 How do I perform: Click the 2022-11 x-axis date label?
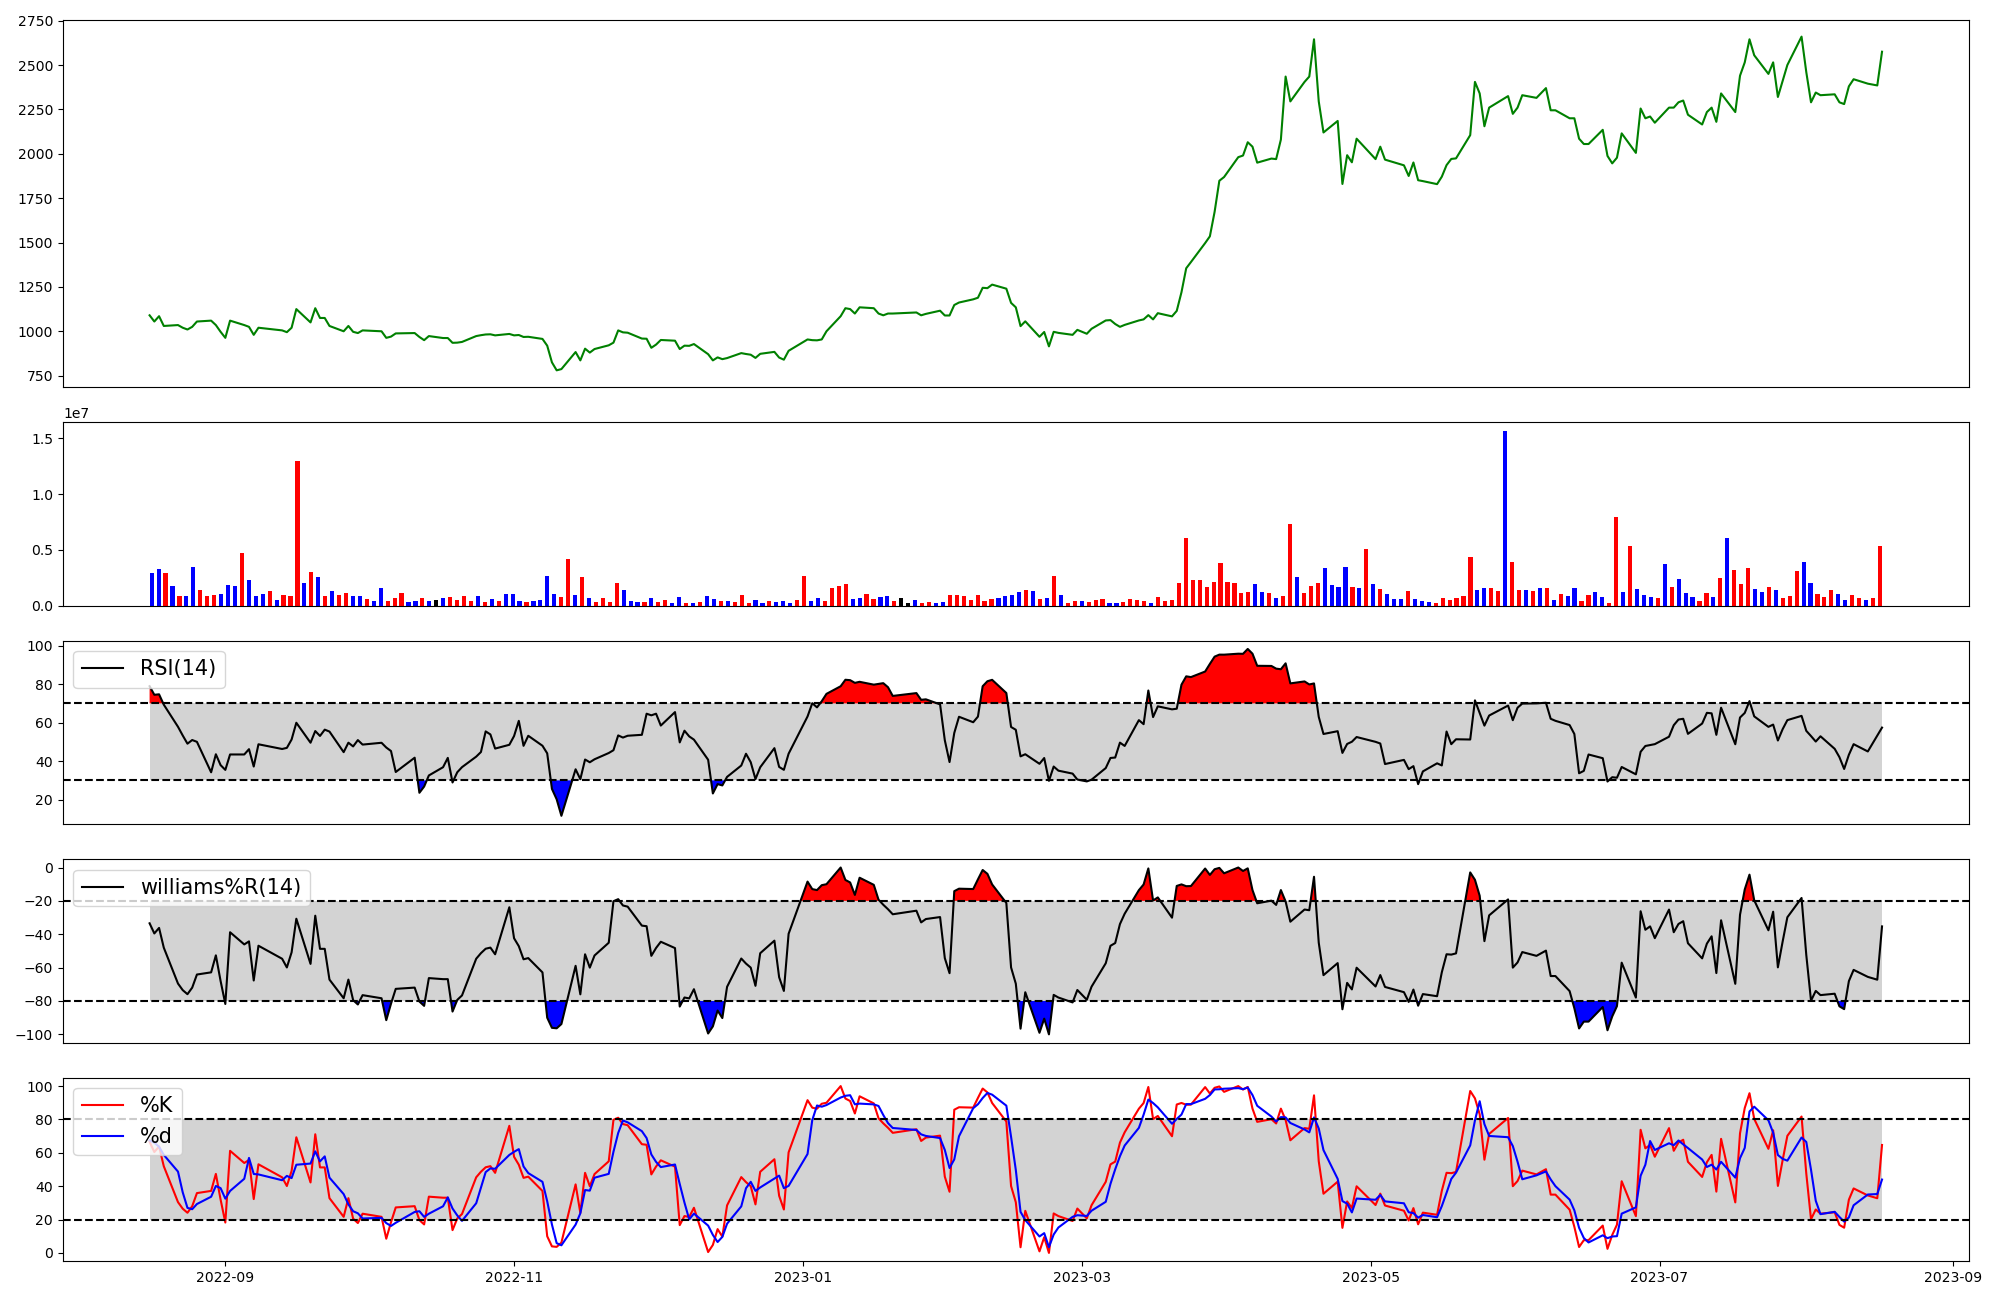[x=513, y=1277]
